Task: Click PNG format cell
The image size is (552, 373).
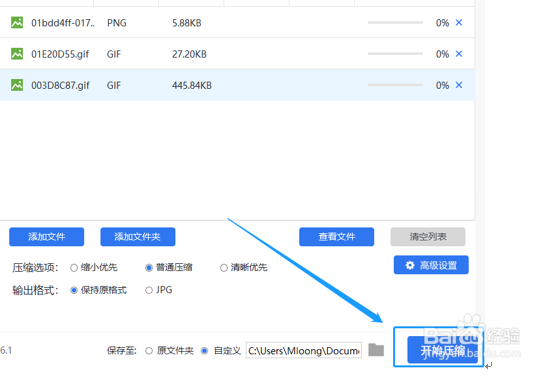Action: [x=117, y=23]
